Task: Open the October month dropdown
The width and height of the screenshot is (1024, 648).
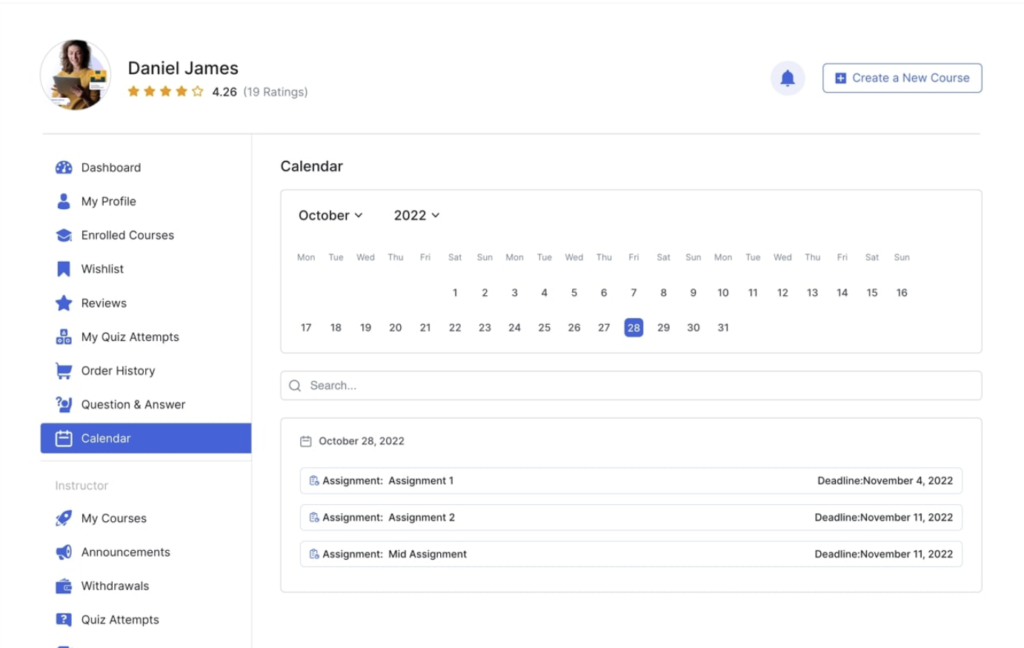Action: 330,215
